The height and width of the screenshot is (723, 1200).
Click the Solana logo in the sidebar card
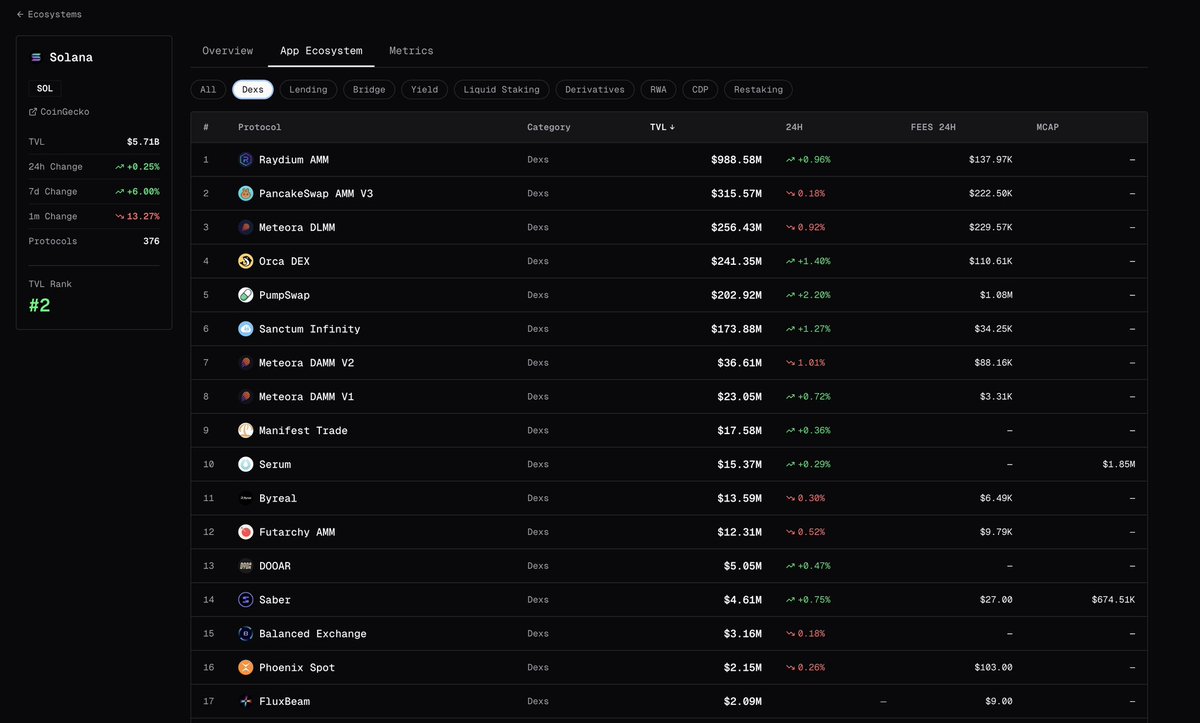37,58
